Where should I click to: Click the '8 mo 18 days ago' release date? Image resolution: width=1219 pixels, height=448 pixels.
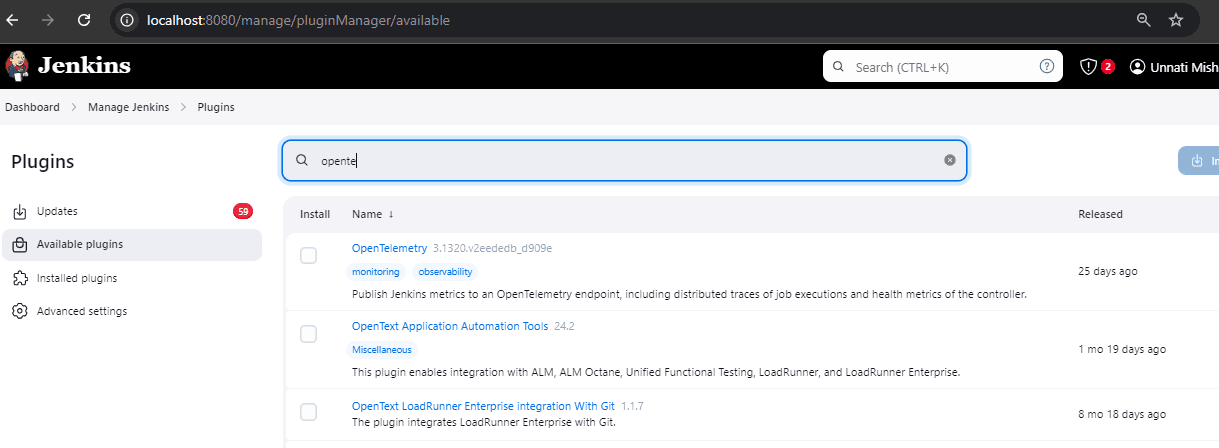1122,414
